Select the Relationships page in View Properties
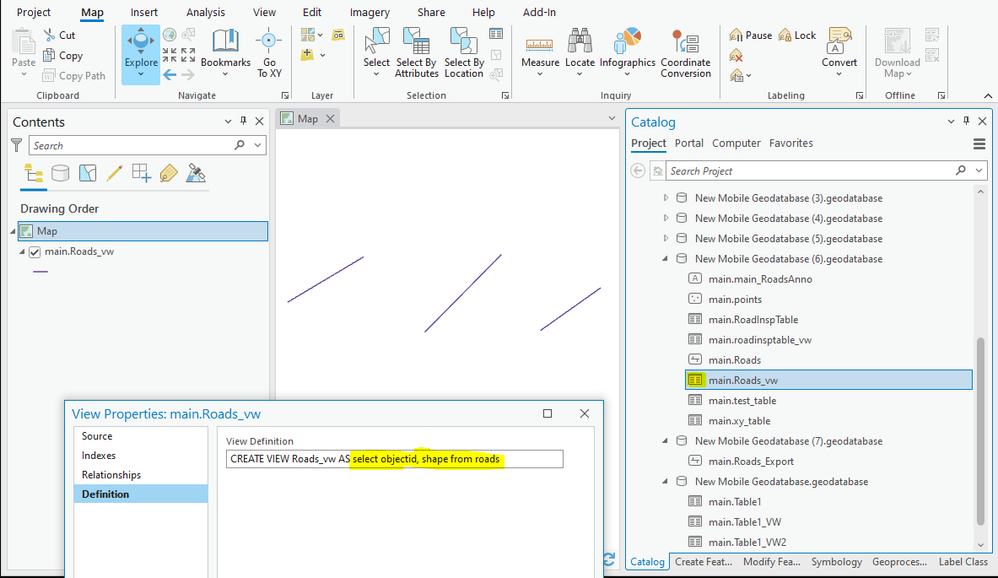This screenshot has height=578, width=998. (141, 475)
